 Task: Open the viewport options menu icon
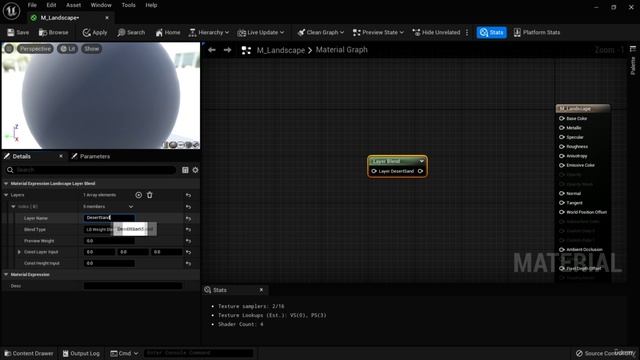tap(9, 49)
